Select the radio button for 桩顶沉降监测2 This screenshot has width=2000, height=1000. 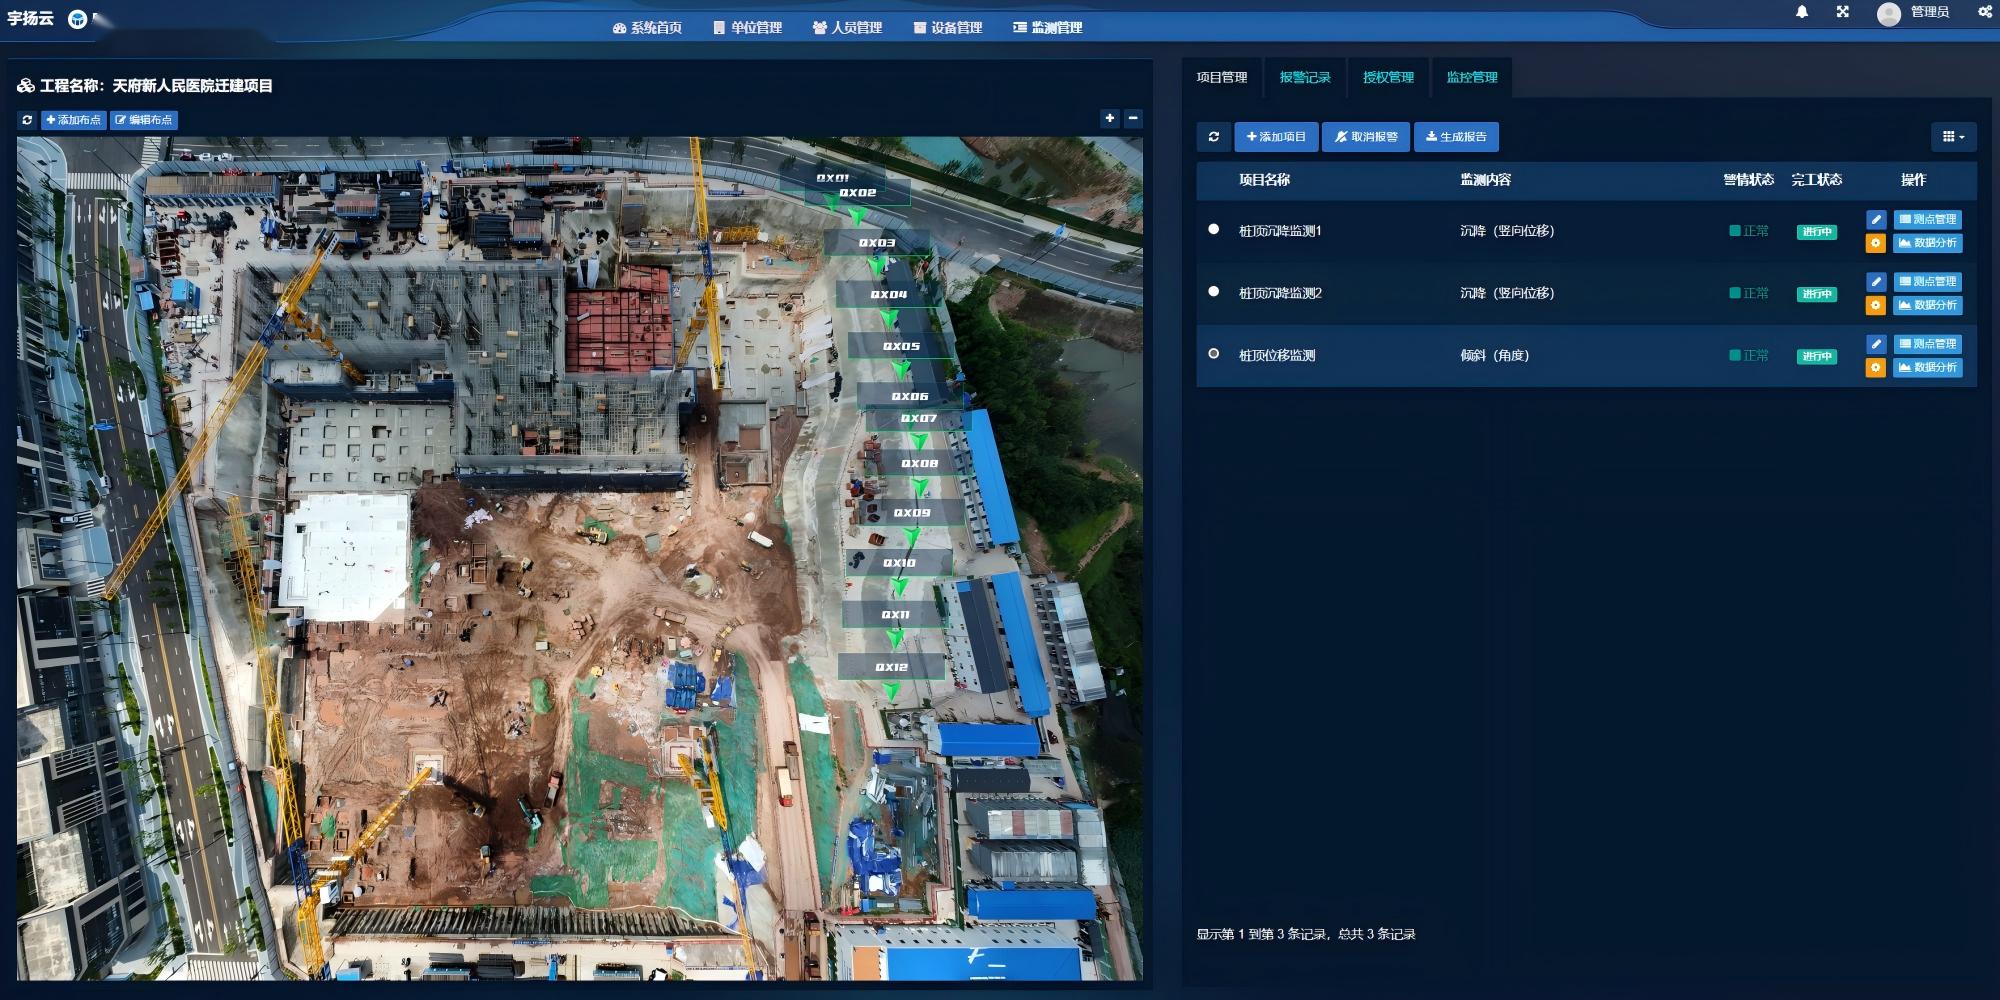coord(1214,292)
